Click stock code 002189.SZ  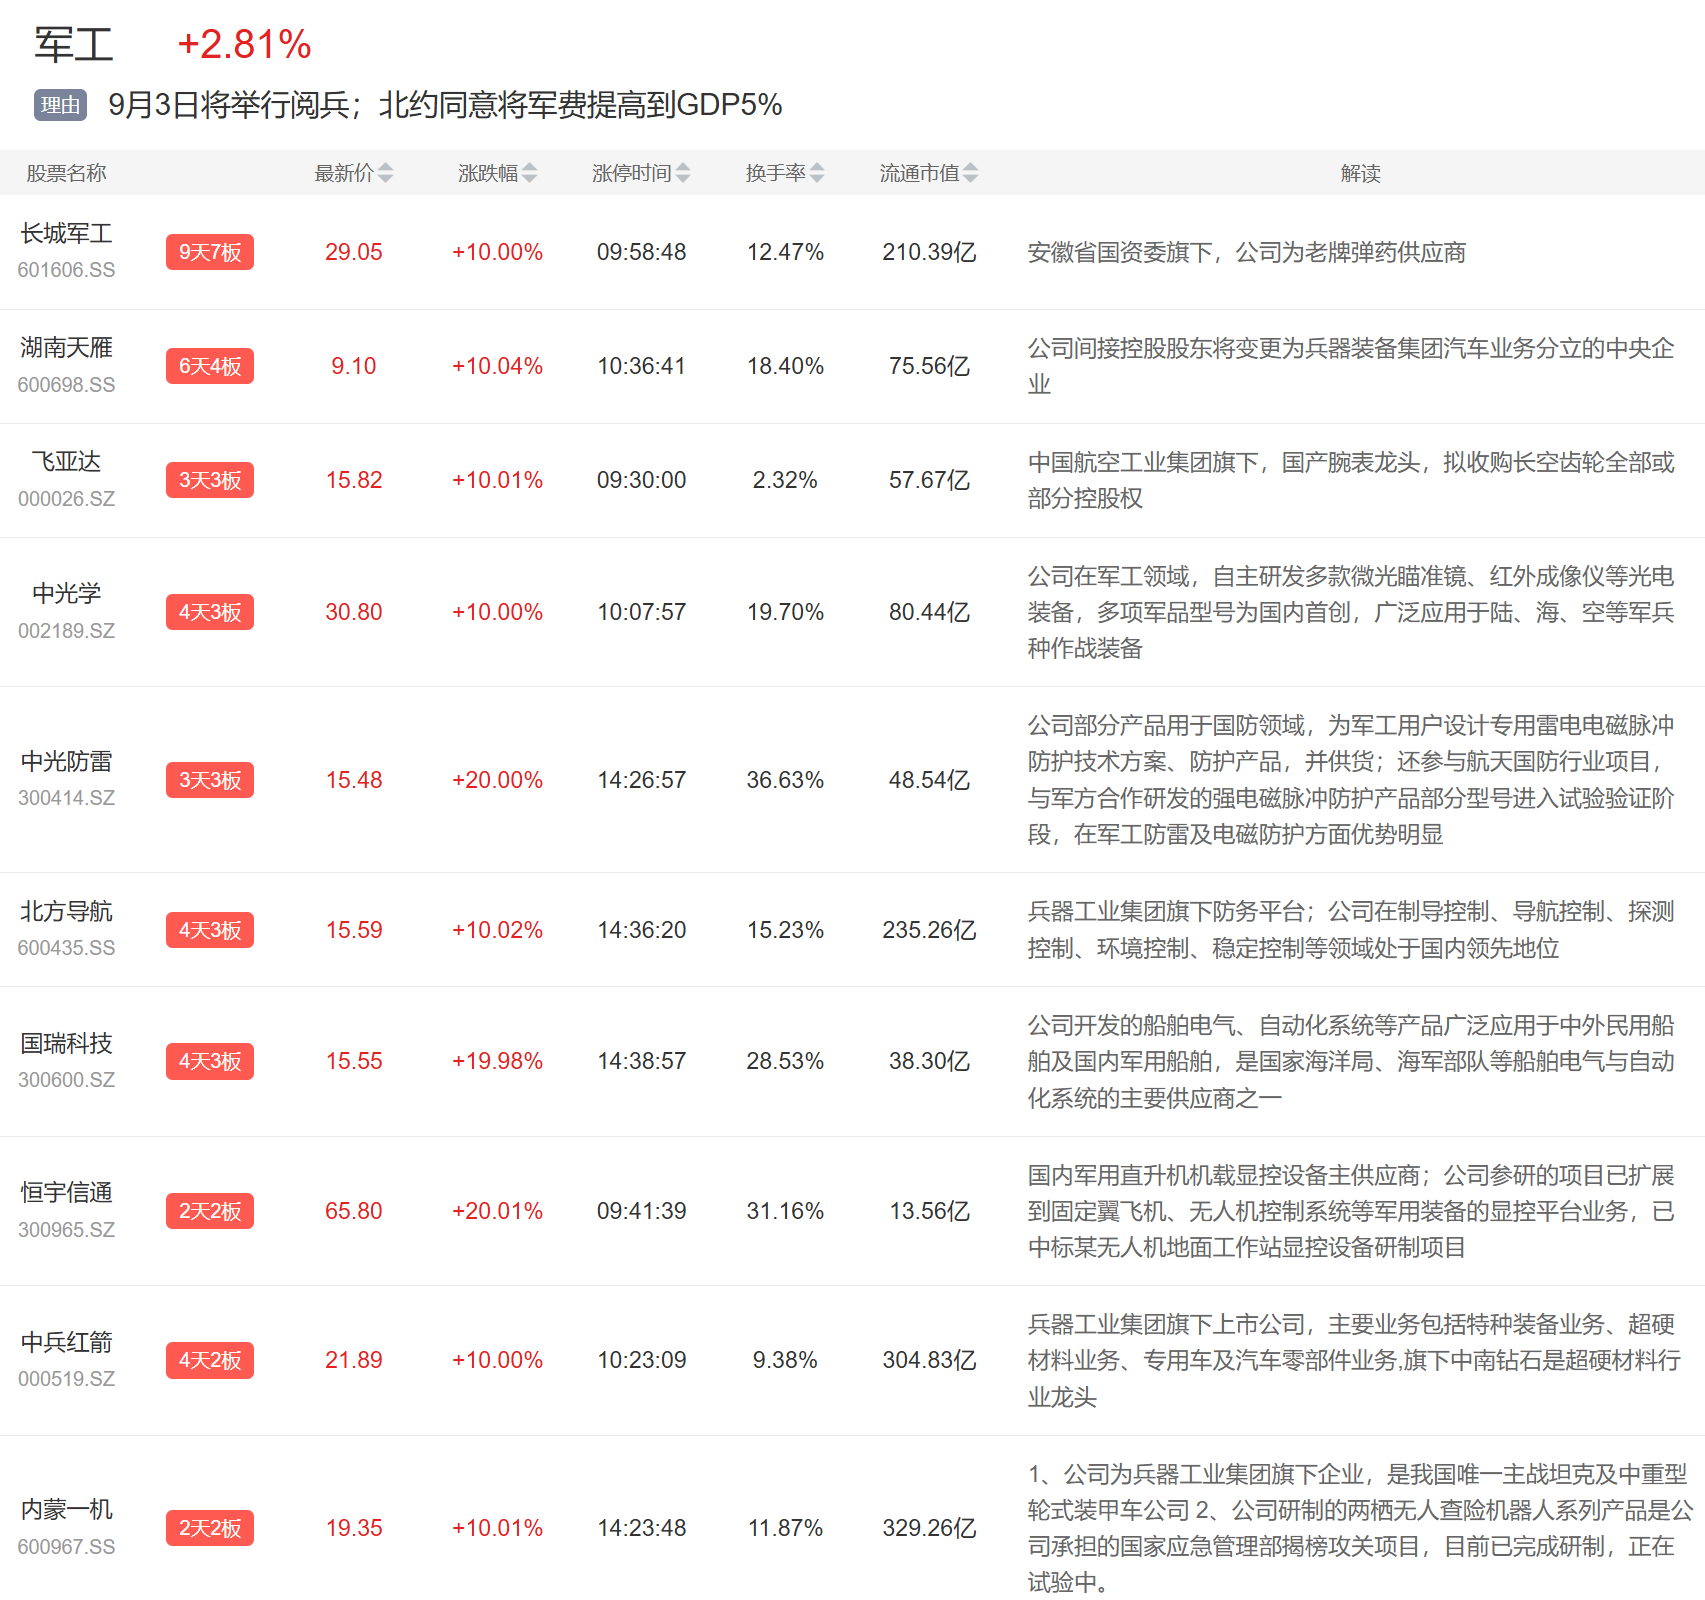pyautogui.click(x=66, y=631)
